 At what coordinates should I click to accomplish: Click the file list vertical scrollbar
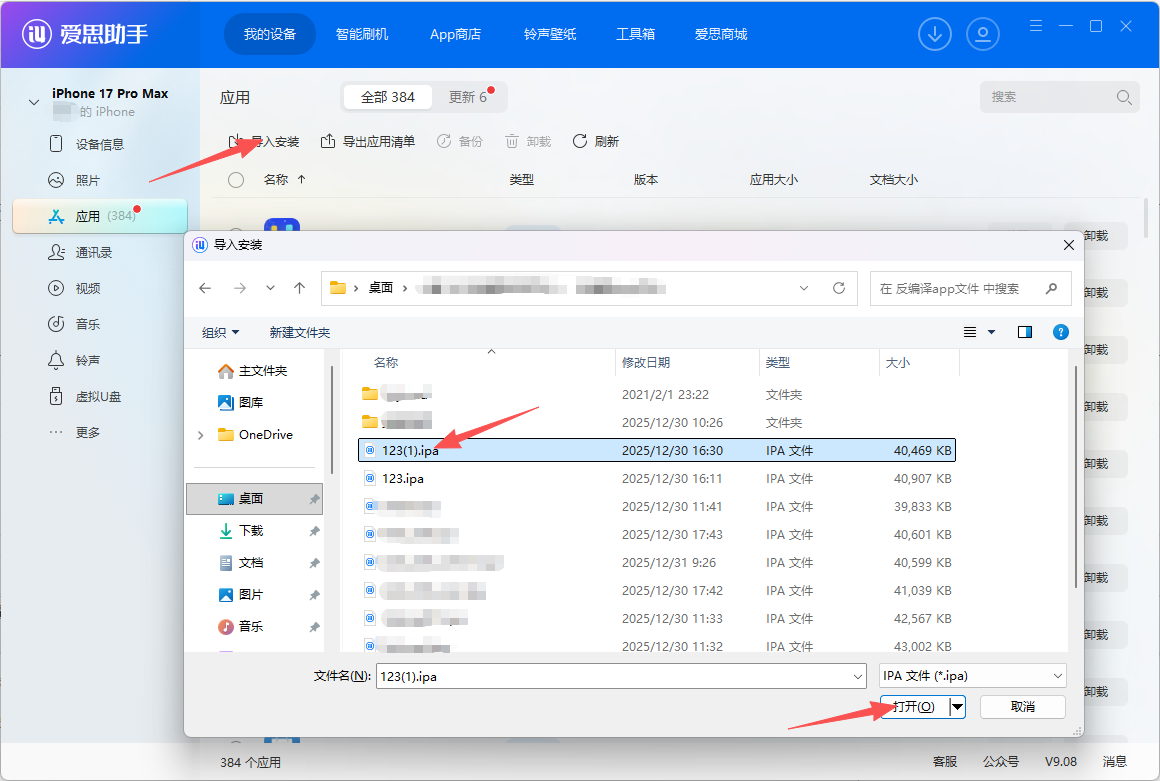[x=1075, y=480]
